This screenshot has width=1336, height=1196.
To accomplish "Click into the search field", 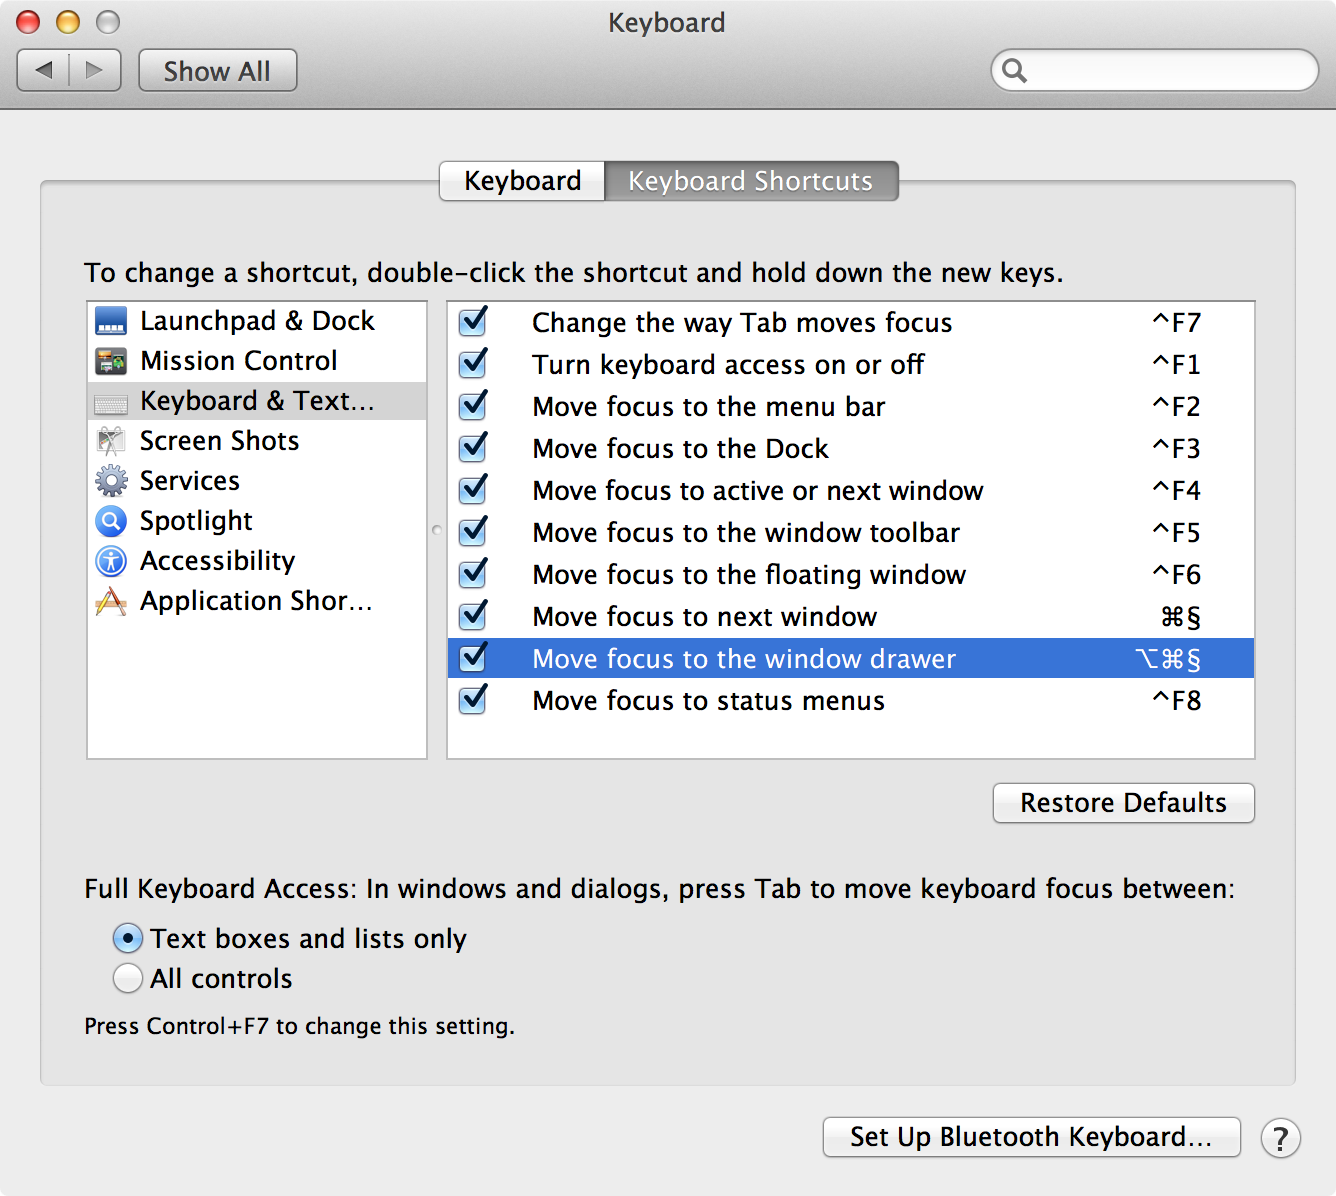I will (1155, 70).
